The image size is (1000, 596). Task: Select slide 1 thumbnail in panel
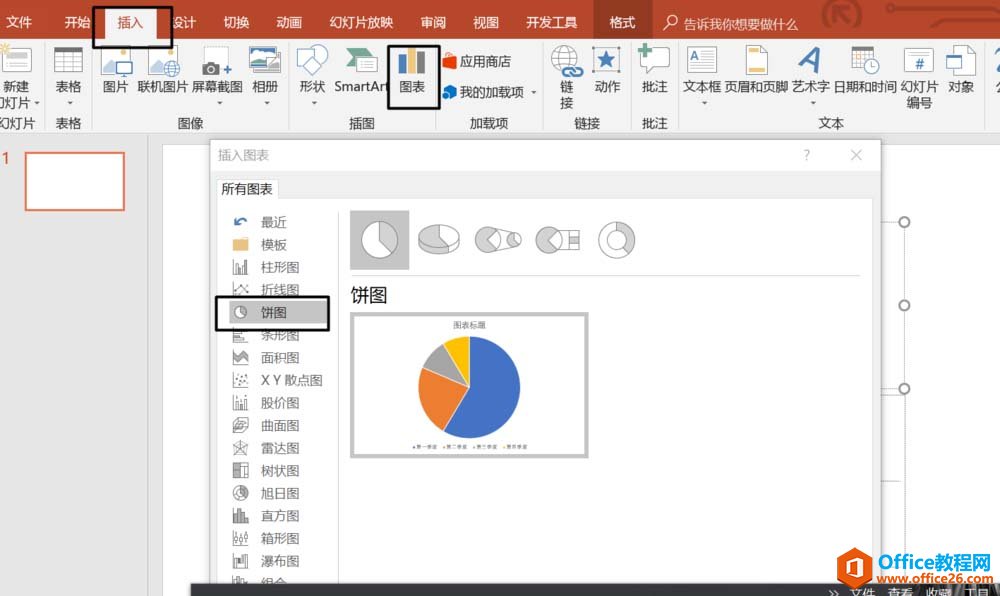tap(75, 181)
